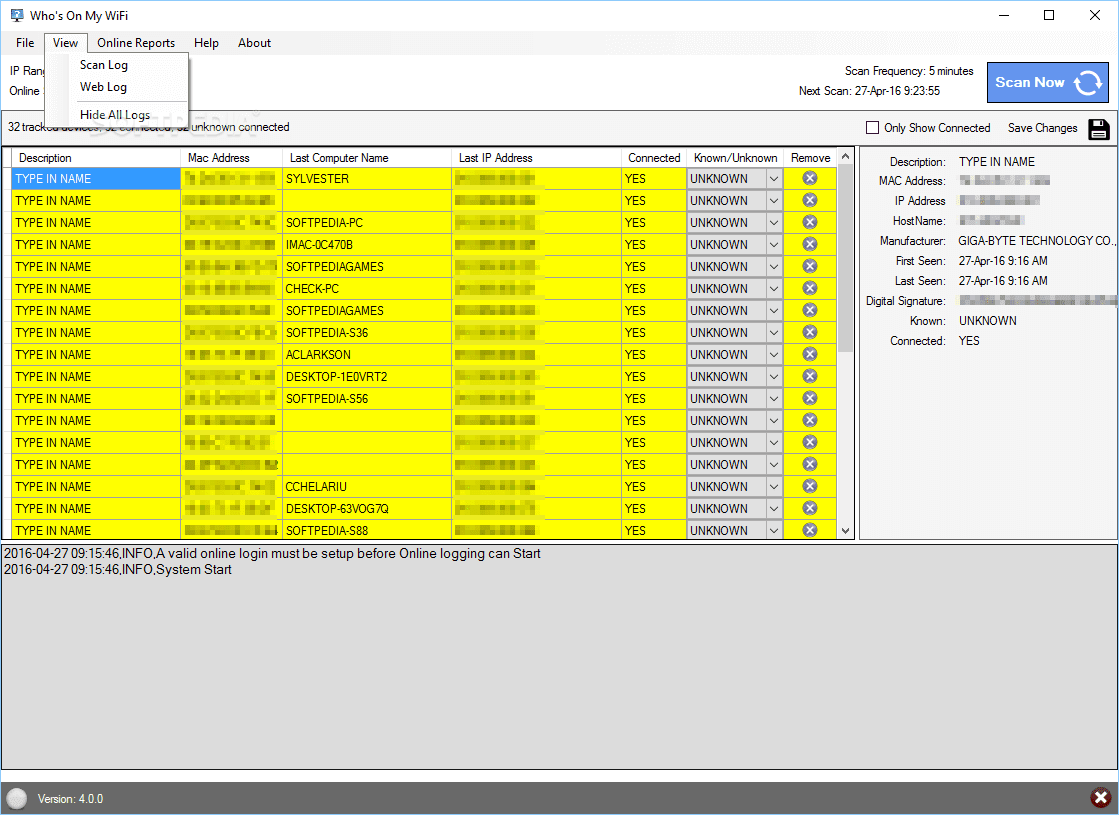
Task: Click device list scroll down arrow
Action: [x=846, y=530]
